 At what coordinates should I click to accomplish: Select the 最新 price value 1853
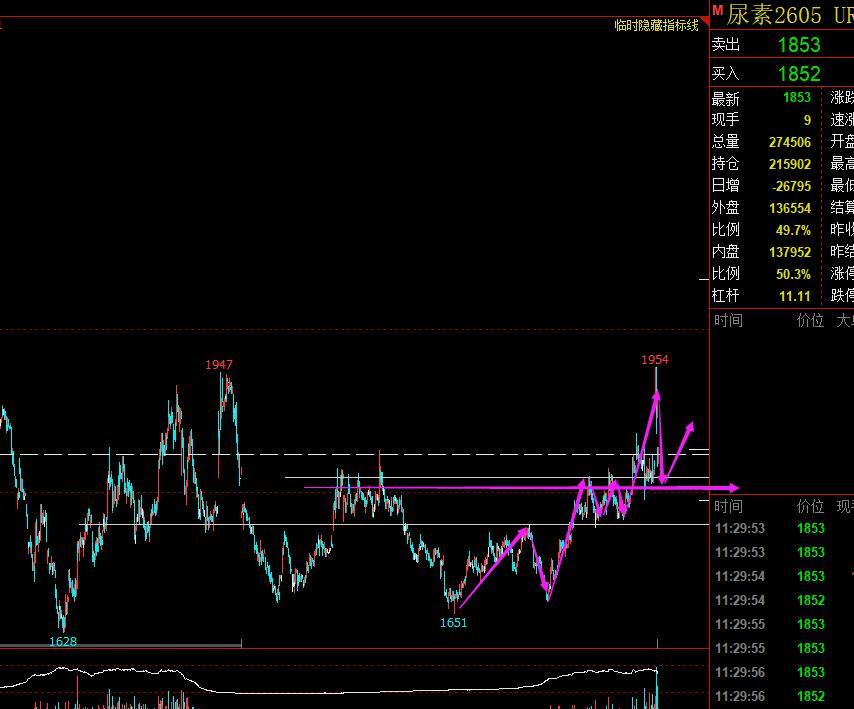(x=797, y=97)
